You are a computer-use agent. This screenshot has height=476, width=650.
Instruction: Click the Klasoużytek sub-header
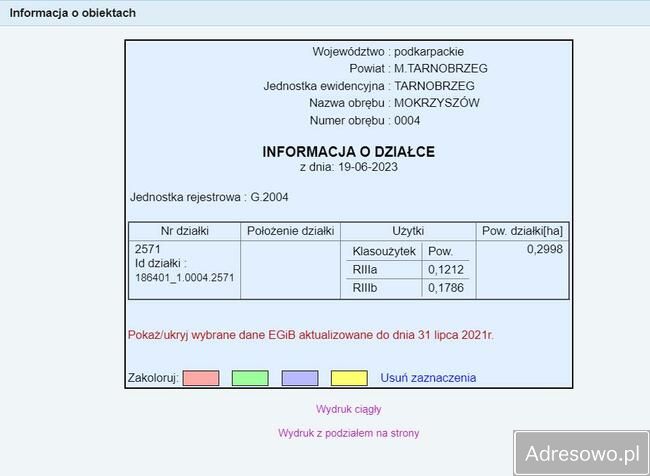[384, 251]
